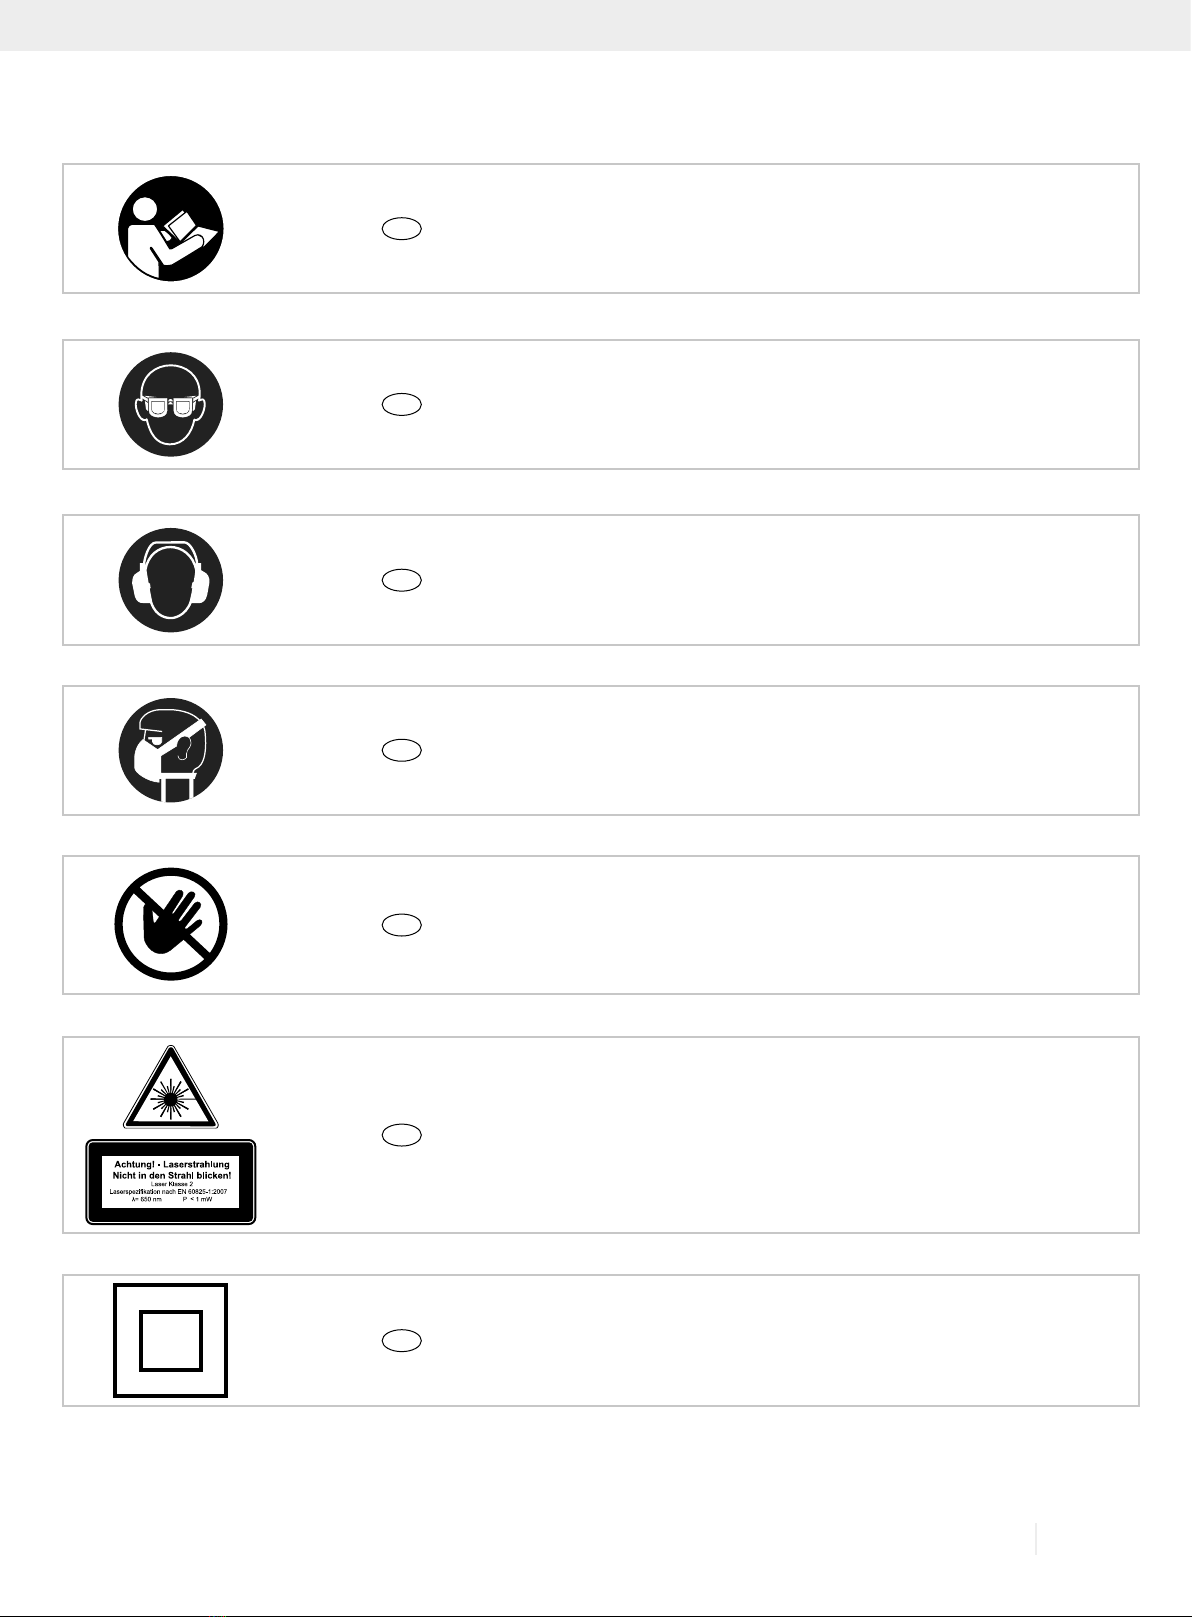
Task: Open the Achtung Laserstrahlung warning label
Action: [x=171, y=1182]
